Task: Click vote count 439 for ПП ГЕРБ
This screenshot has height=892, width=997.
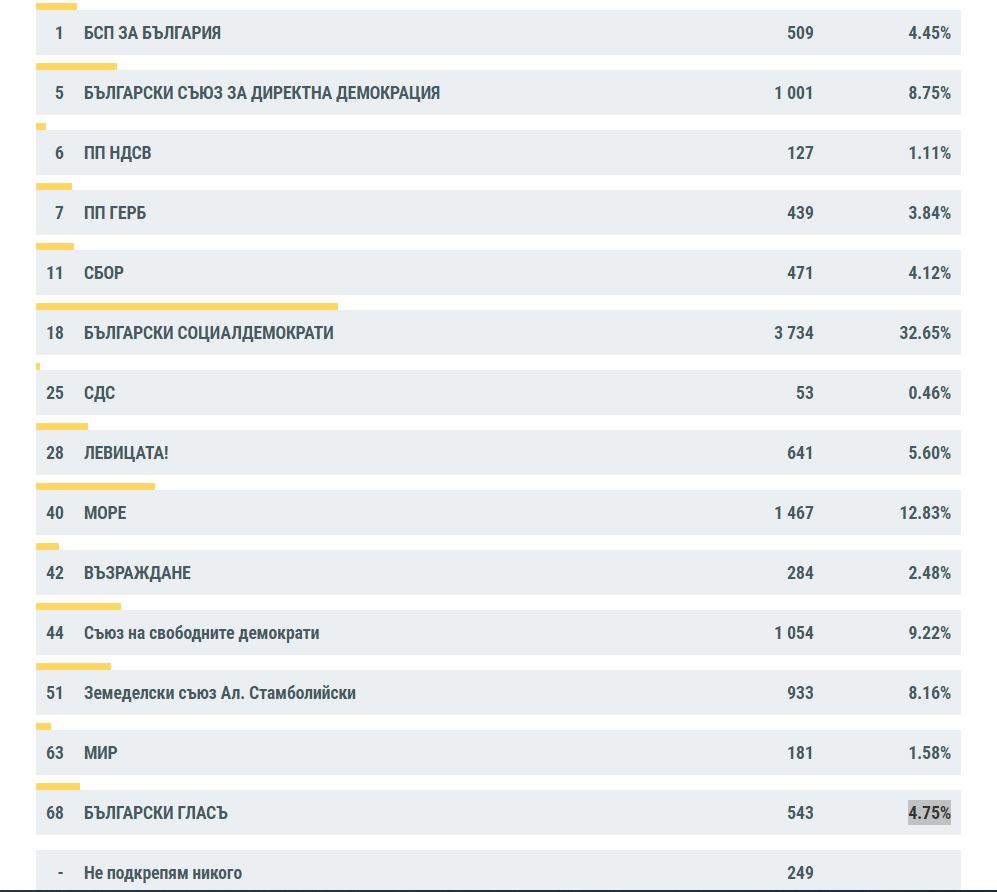Action: [x=800, y=213]
